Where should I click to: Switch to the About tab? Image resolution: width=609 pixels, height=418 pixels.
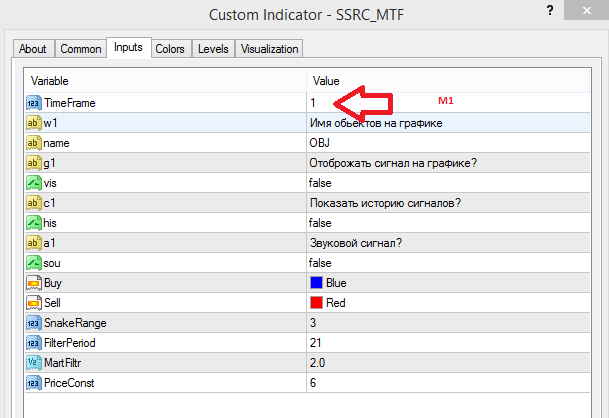point(33,49)
